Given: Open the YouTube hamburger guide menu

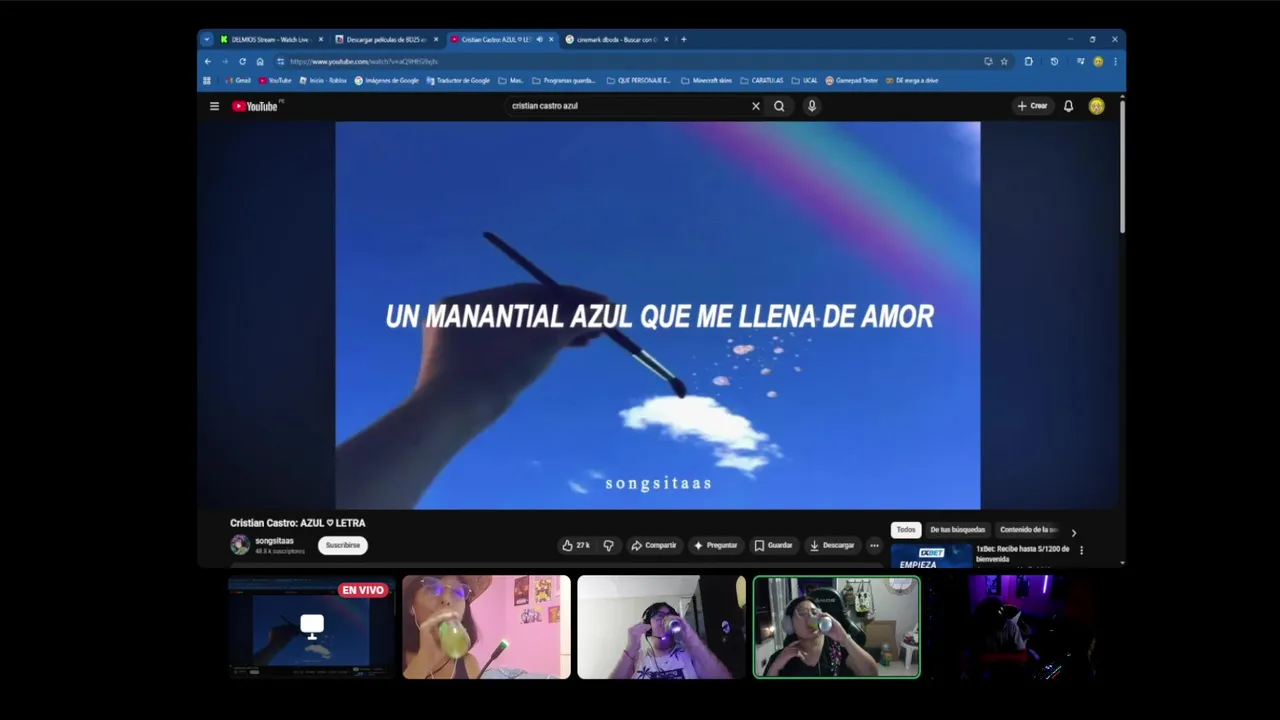Looking at the screenshot, I should pos(214,106).
